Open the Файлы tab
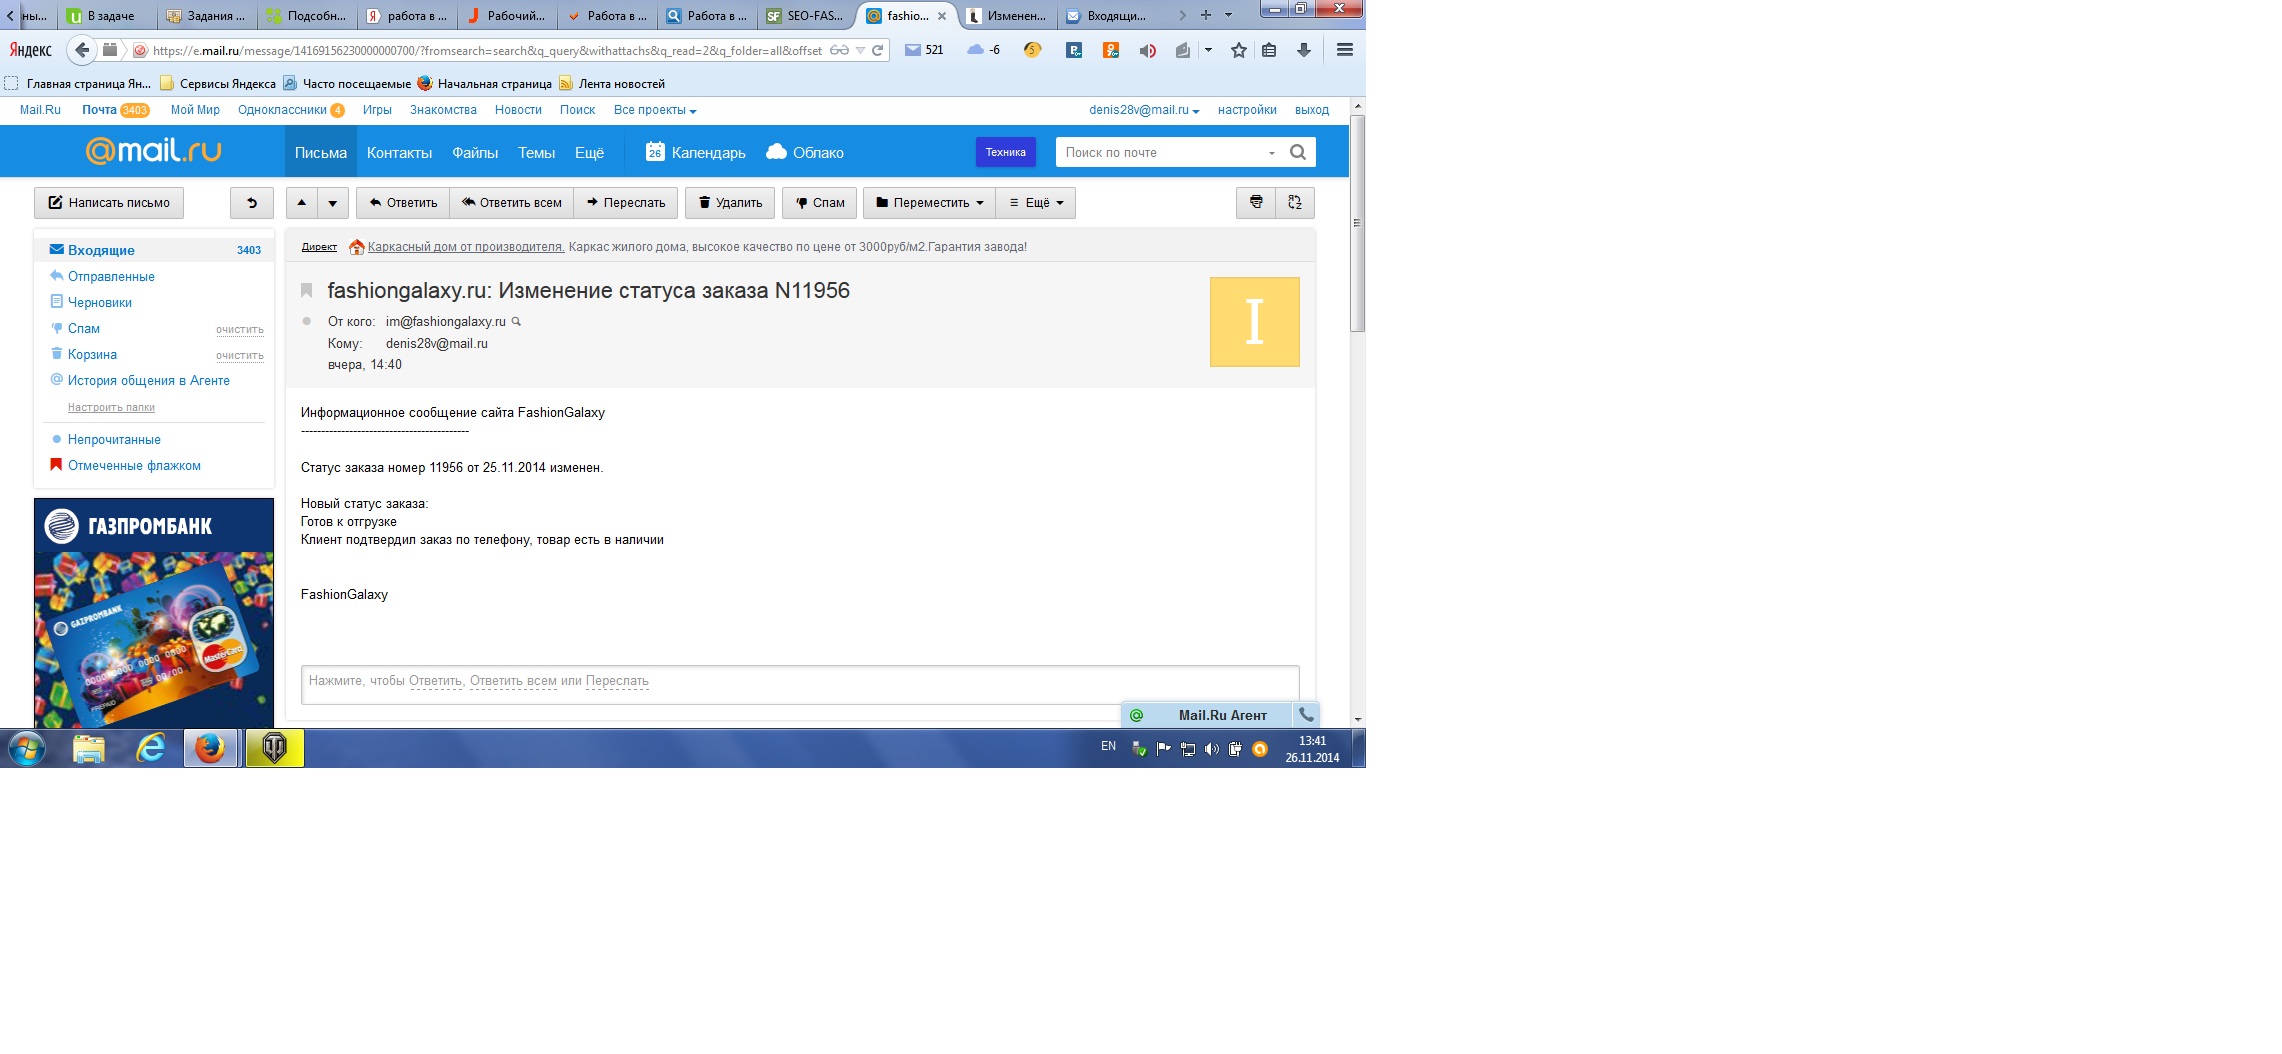The width and height of the screenshot is (2282, 1054). click(x=475, y=152)
